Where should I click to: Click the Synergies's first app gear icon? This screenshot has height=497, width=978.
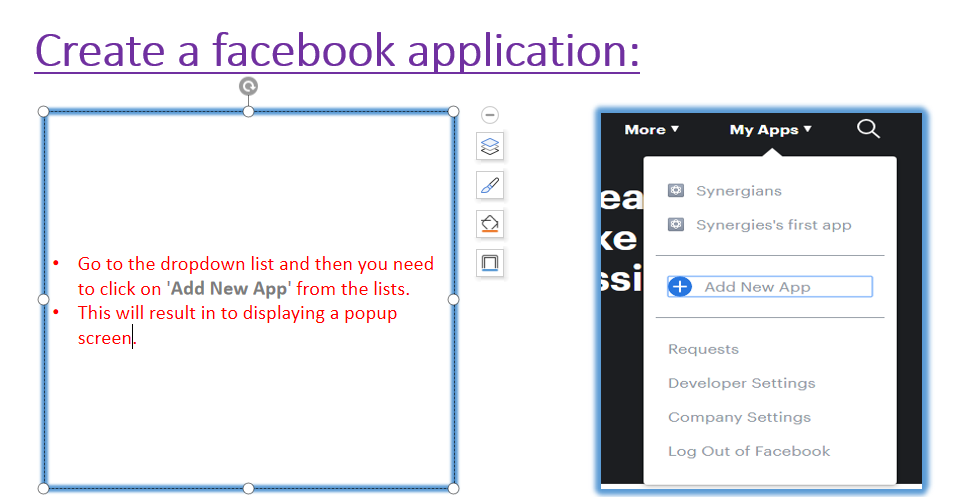pos(675,224)
